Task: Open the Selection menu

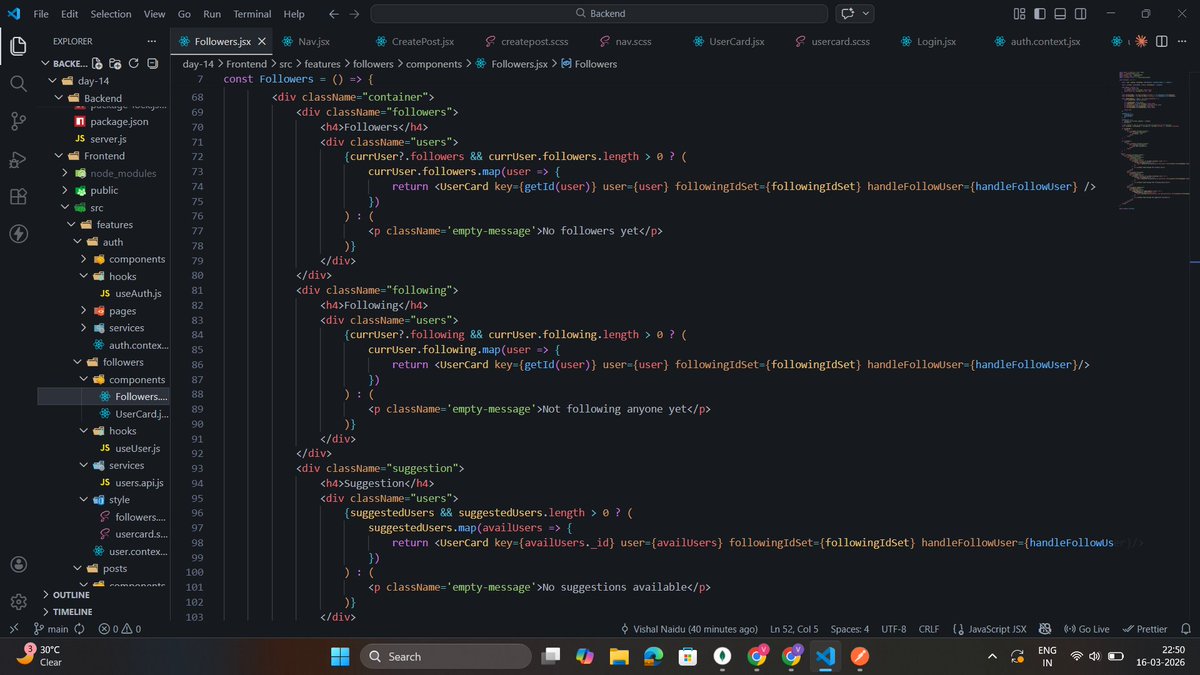Action: click(110, 14)
